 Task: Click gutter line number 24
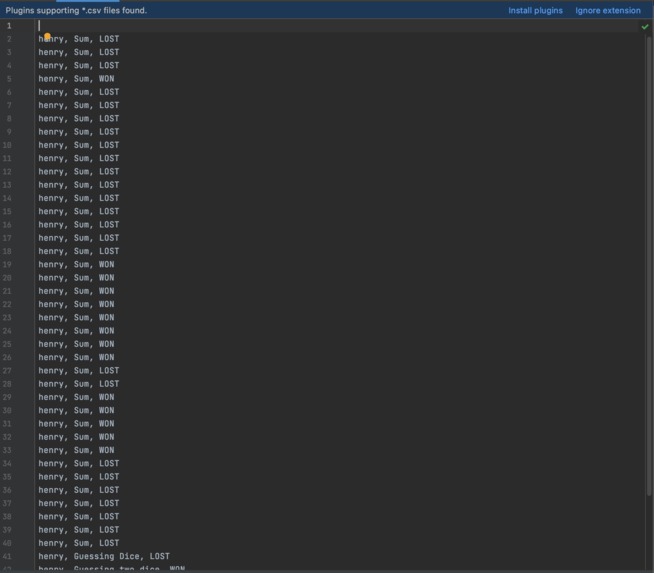(x=7, y=331)
